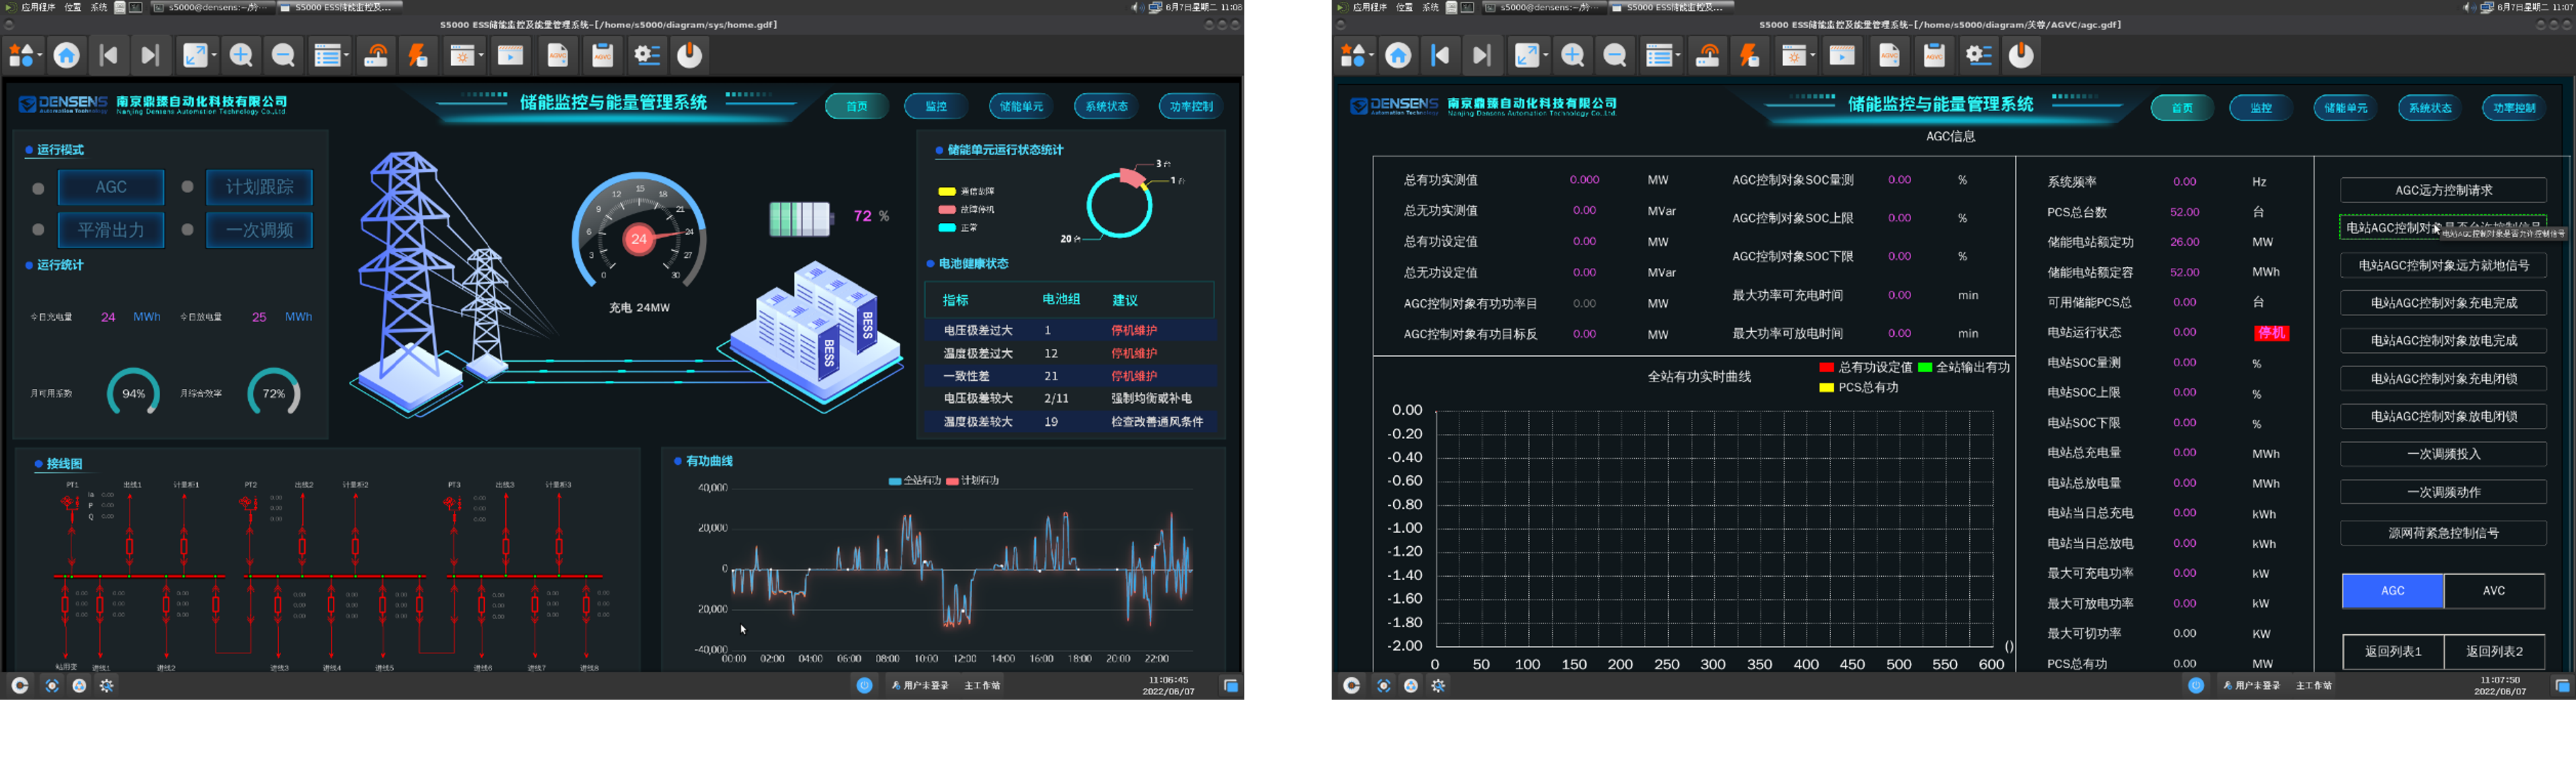Click the 计划跟踪 run mode button
The height and width of the screenshot is (781, 2576).
260,187
